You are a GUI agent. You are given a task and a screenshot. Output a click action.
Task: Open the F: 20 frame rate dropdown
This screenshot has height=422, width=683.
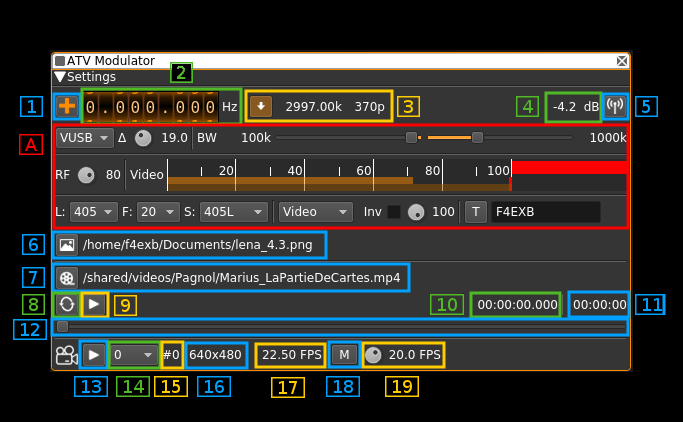[159, 212]
